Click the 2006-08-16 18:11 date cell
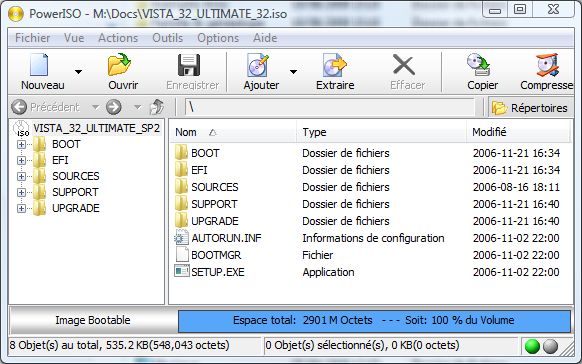Screen dimensions: 582x364 click(x=516, y=187)
